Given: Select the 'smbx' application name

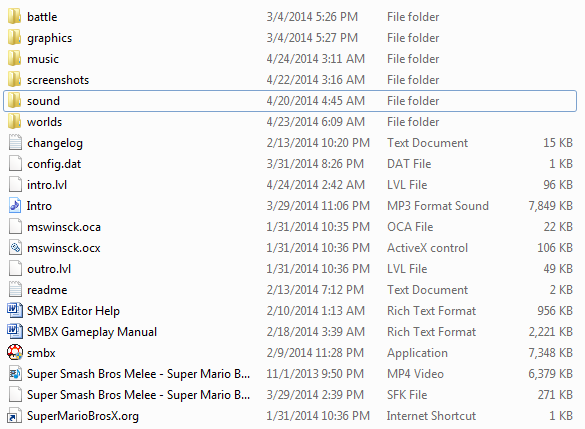Looking at the screenshot, I should pos(41,353).
